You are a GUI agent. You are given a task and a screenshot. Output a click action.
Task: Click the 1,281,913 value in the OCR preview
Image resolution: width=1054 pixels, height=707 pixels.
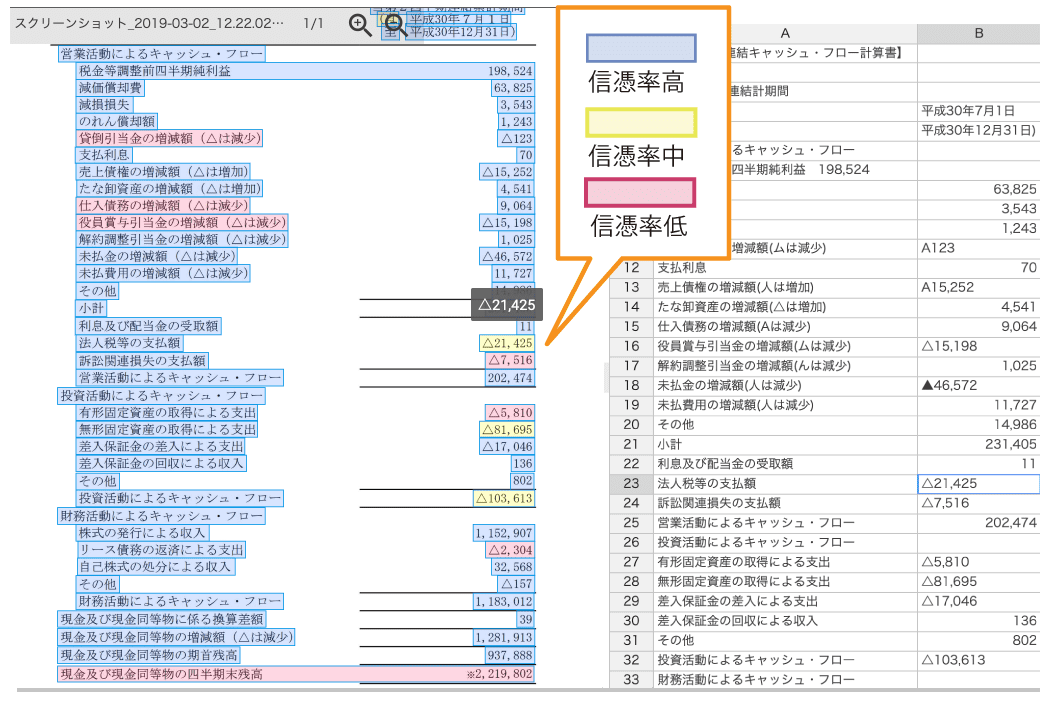tap(504, 637)
